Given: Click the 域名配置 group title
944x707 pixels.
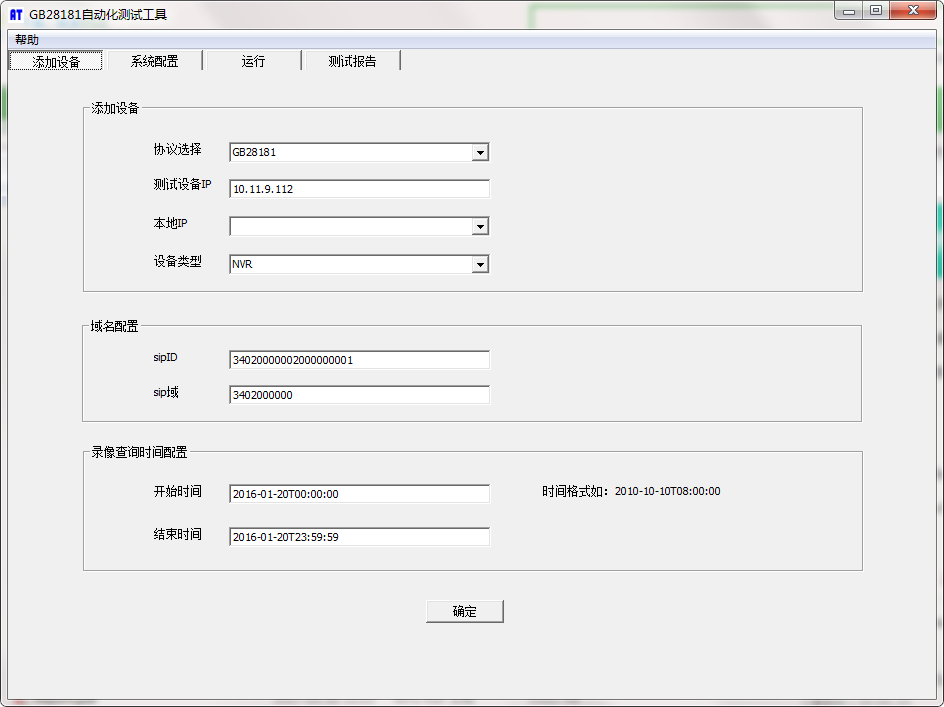Looking at the screenshot, I should [114, 326].
